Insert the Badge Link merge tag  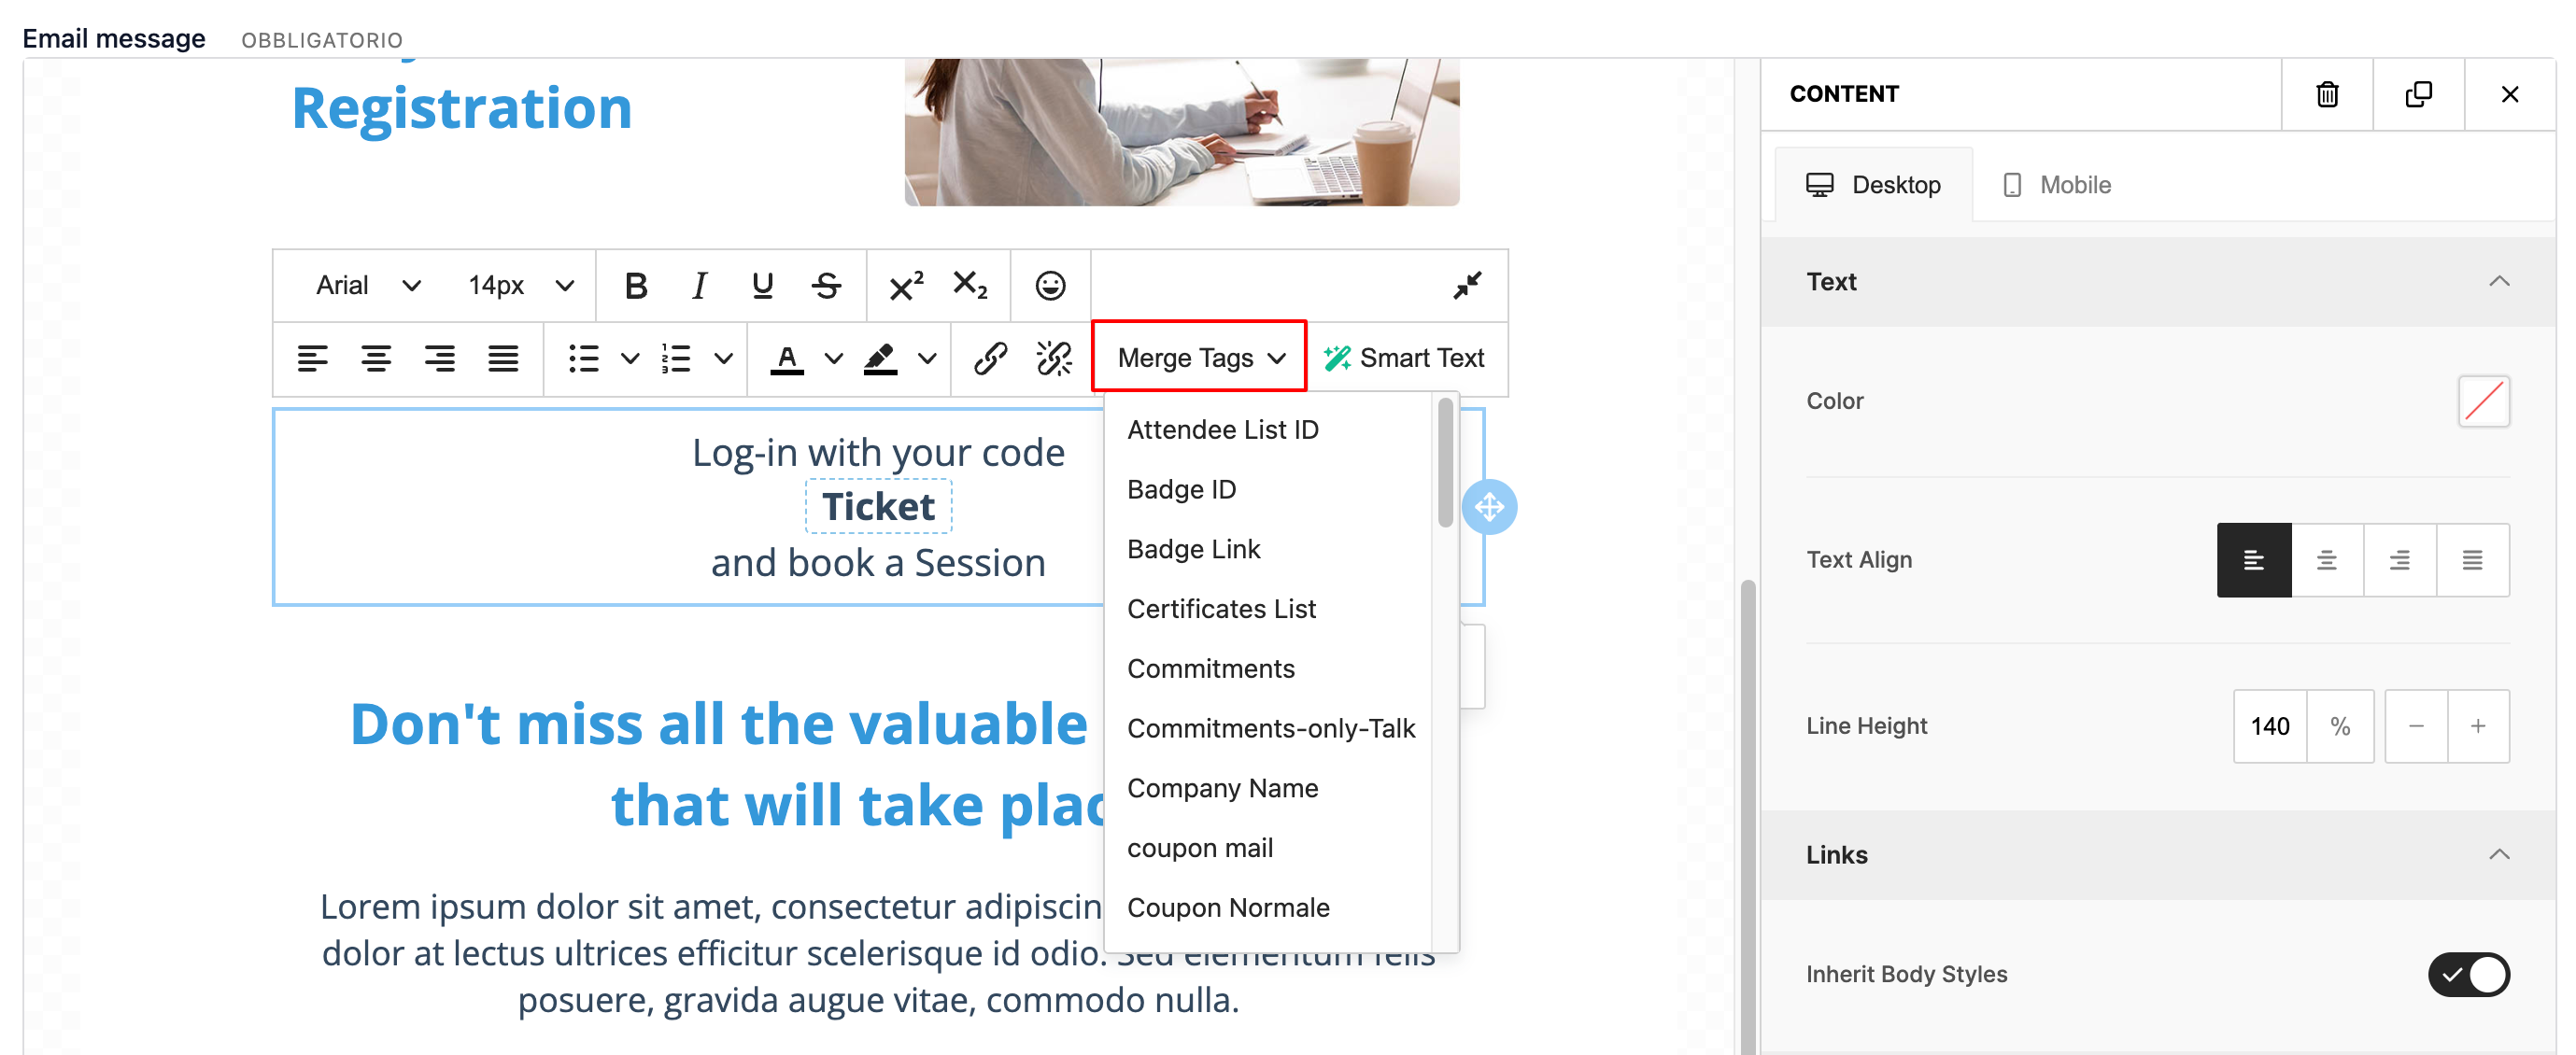pos(1268,550)
